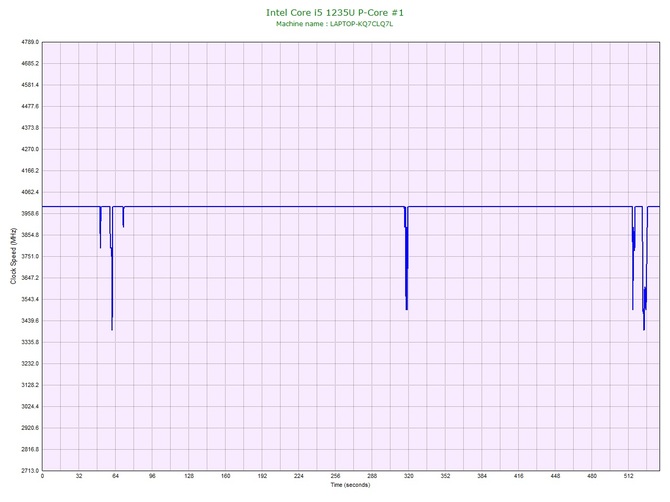
Task: Click the 256 tick on time axis
Action: point(335,476)
